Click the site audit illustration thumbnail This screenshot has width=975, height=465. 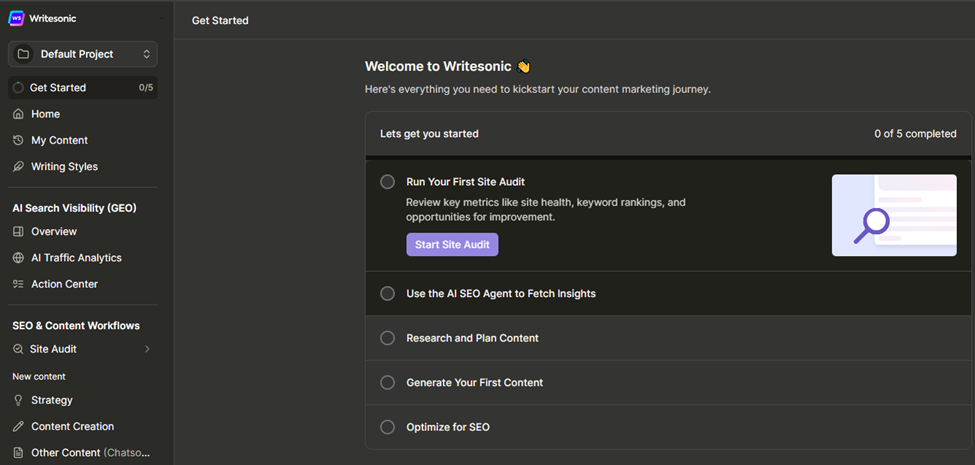[x=894, y=215]
